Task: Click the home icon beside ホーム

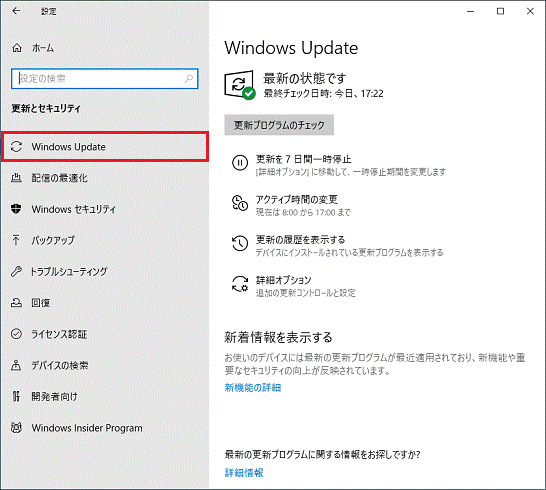Action: [x=17, y=48]
